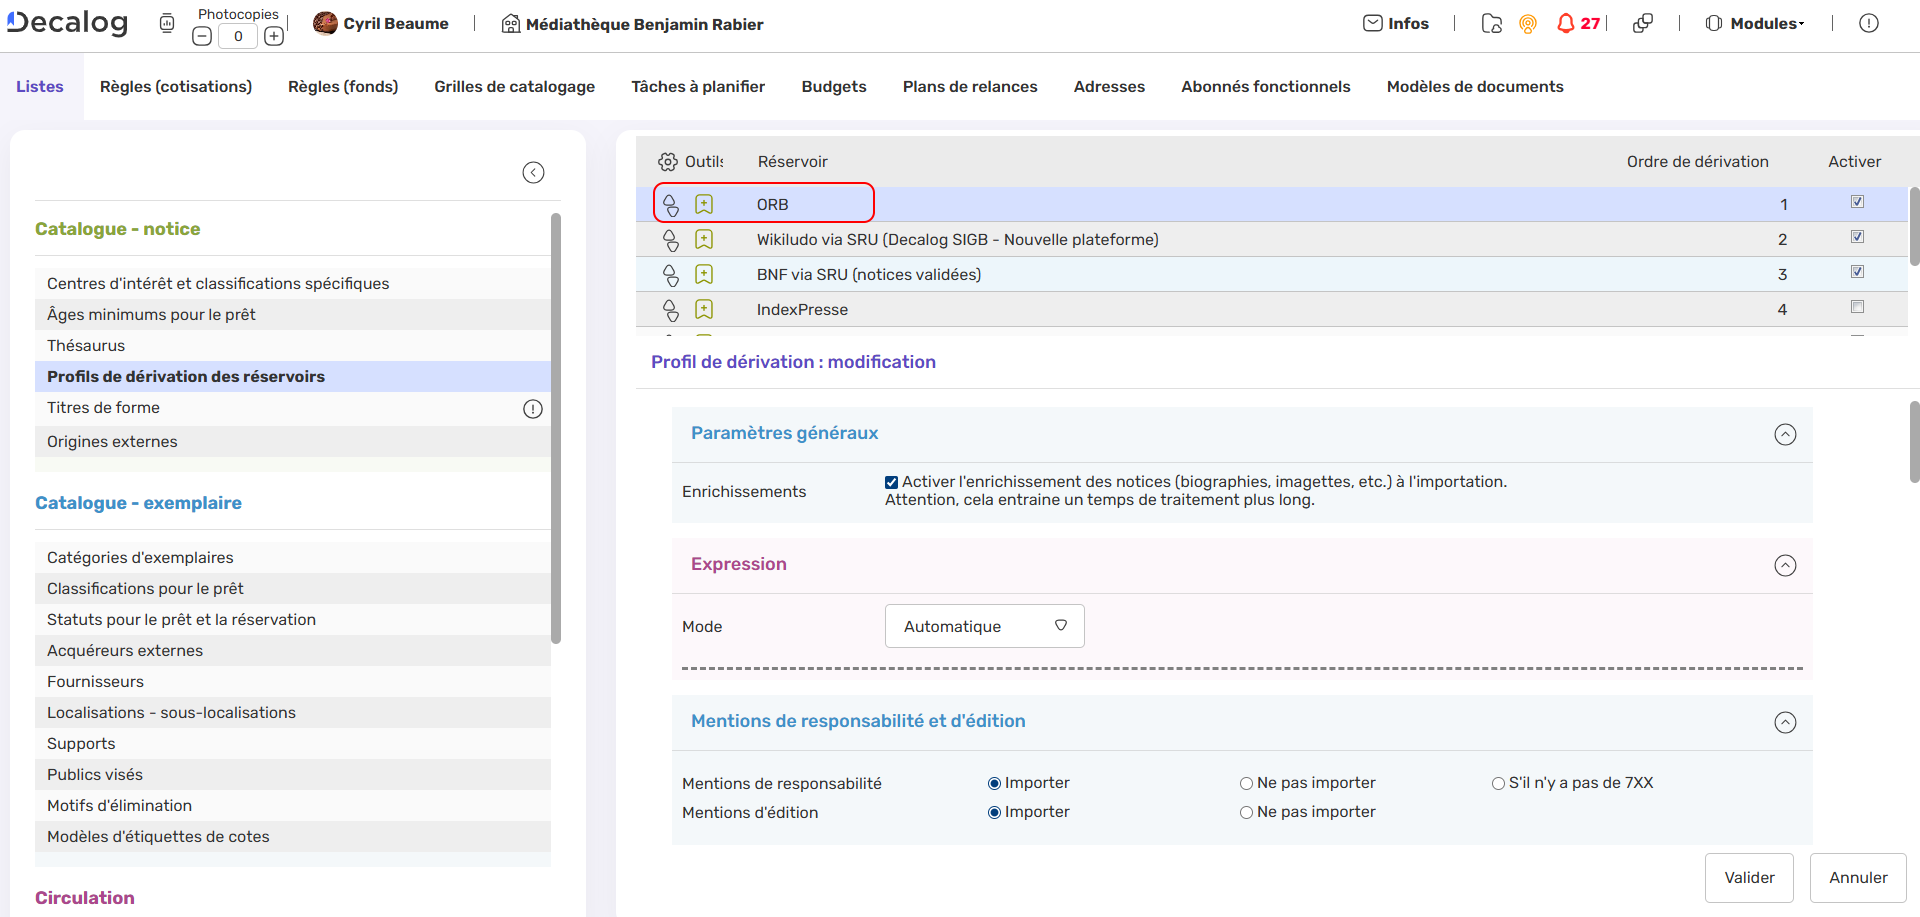Select 'Ne pas importer' for Mentions d'édition

point(1246,812)
